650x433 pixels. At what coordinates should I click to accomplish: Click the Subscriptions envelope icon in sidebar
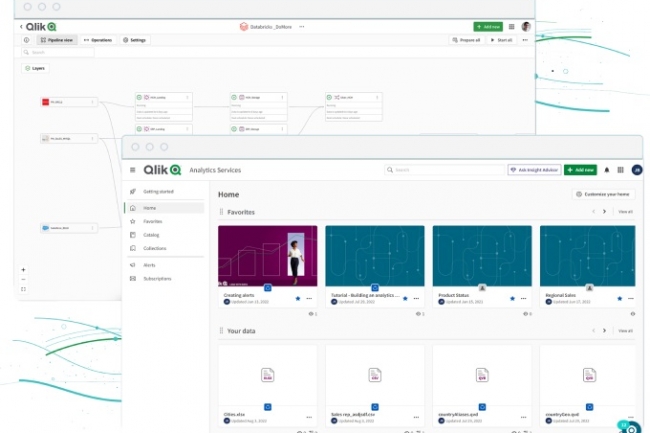[x=133, y=278]
